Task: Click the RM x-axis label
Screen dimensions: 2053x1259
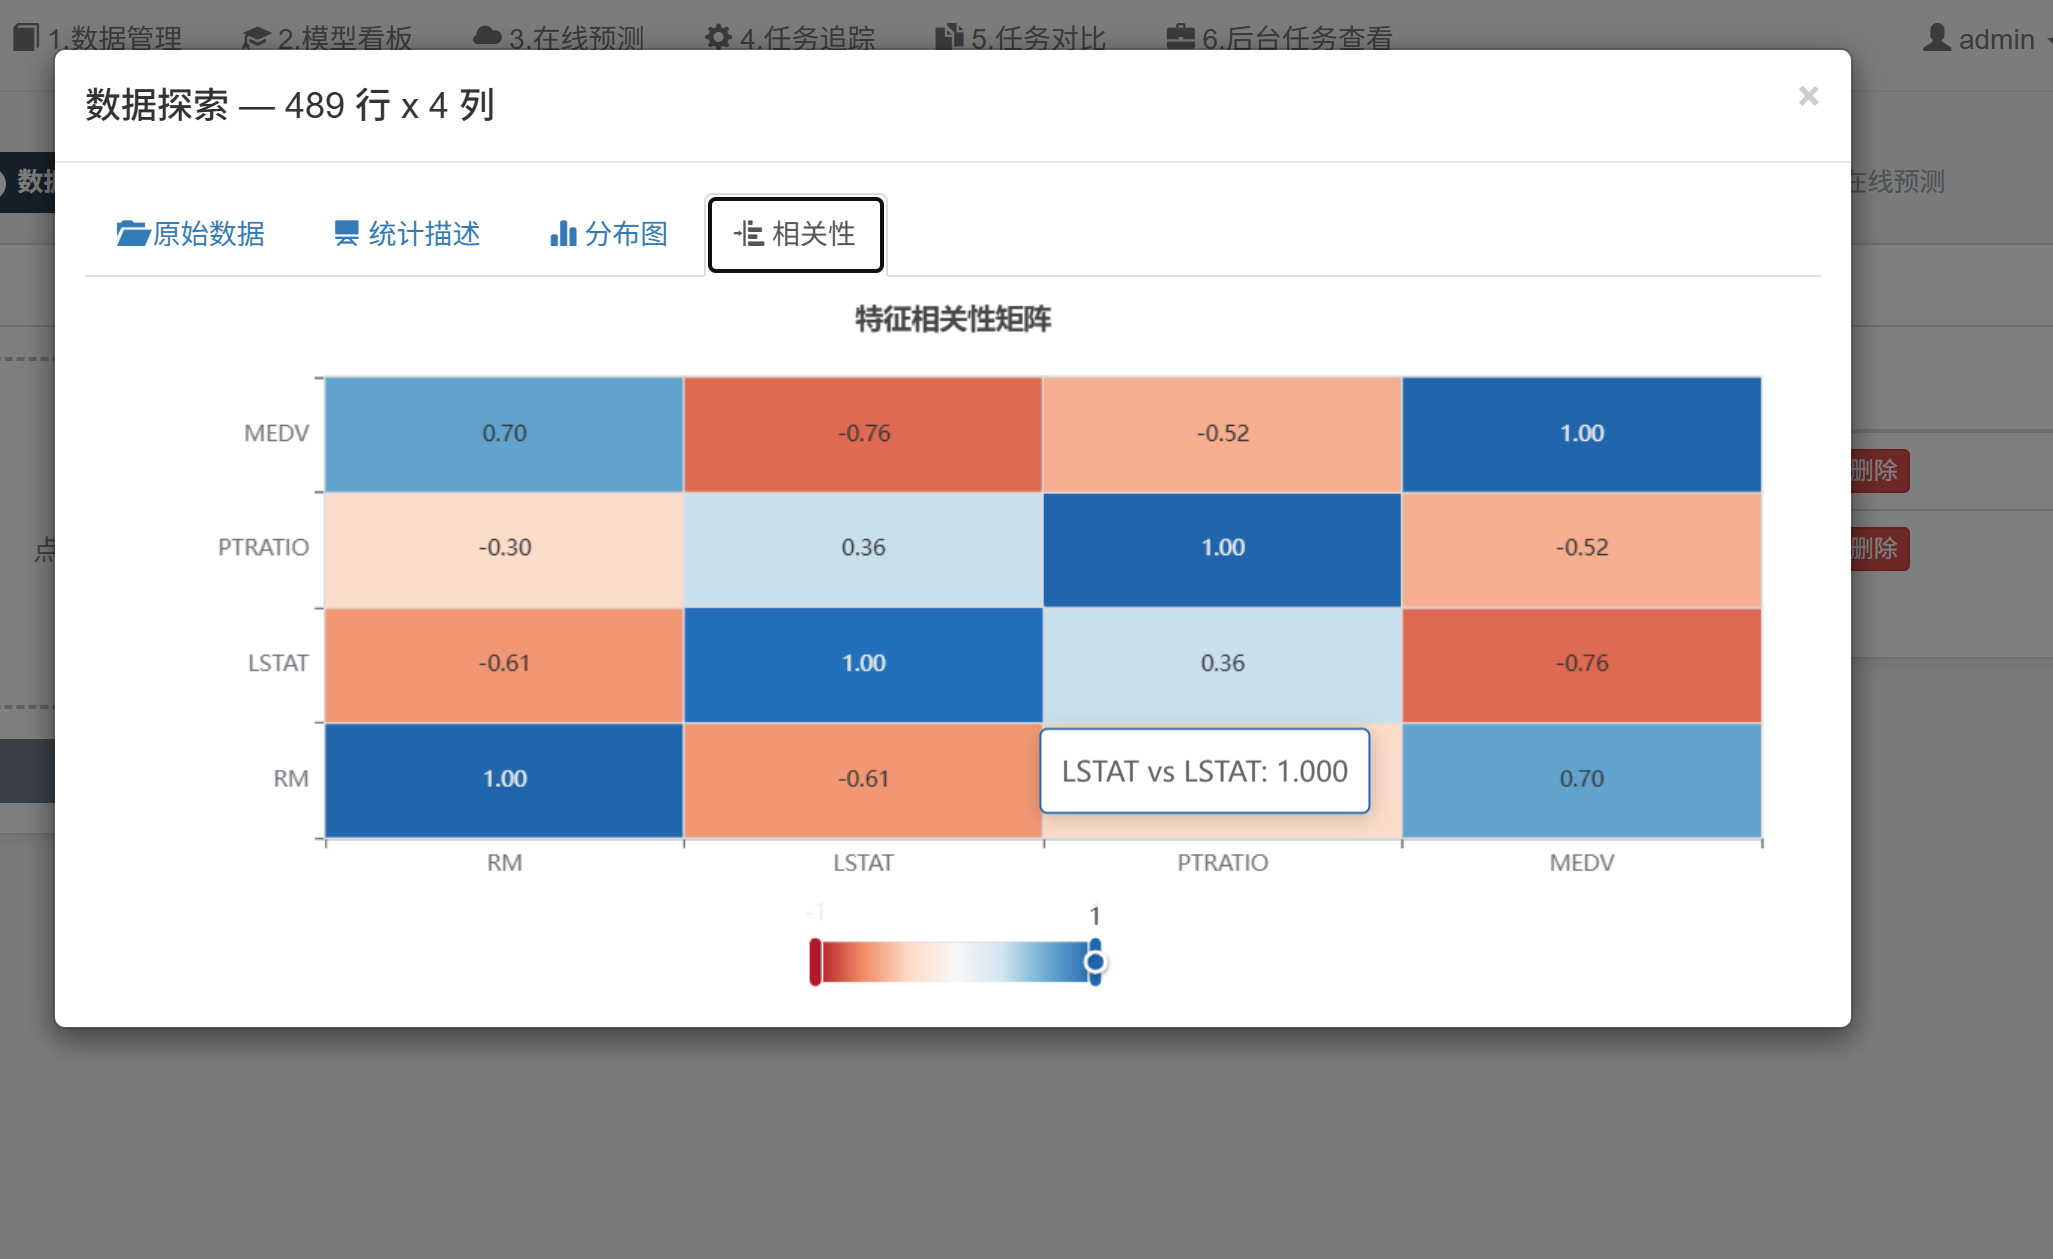Action: 504,863
